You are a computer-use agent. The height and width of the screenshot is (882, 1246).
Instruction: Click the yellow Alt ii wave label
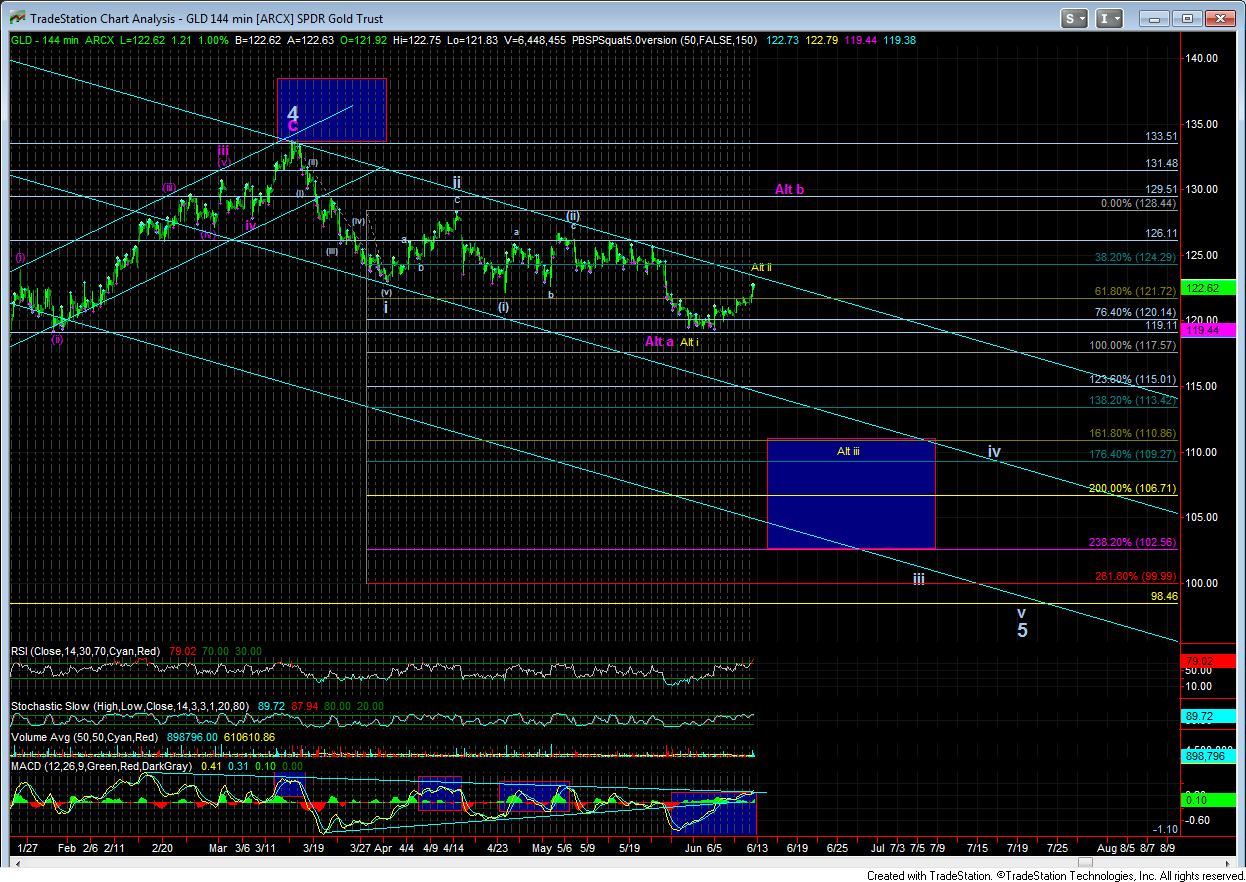(x=762, y=268)
